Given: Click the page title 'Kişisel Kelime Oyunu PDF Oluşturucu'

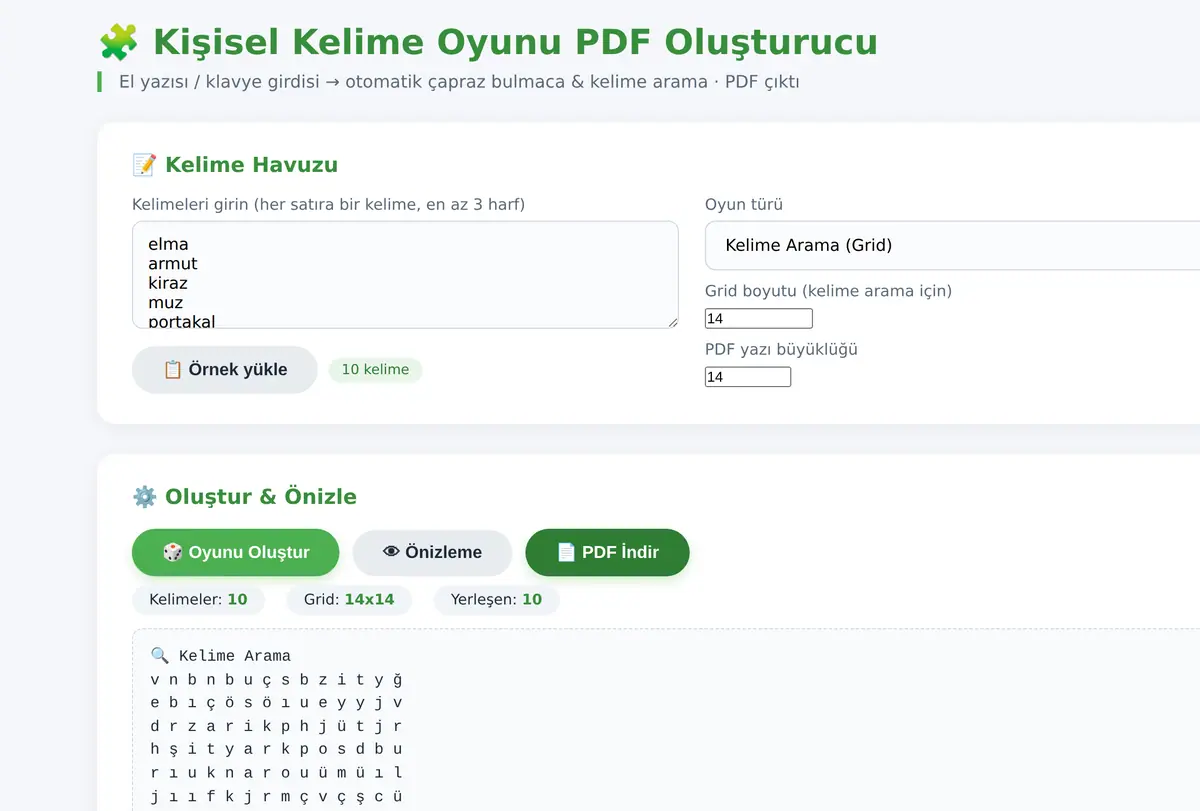Looking at the screenshot, I should 515,43.
